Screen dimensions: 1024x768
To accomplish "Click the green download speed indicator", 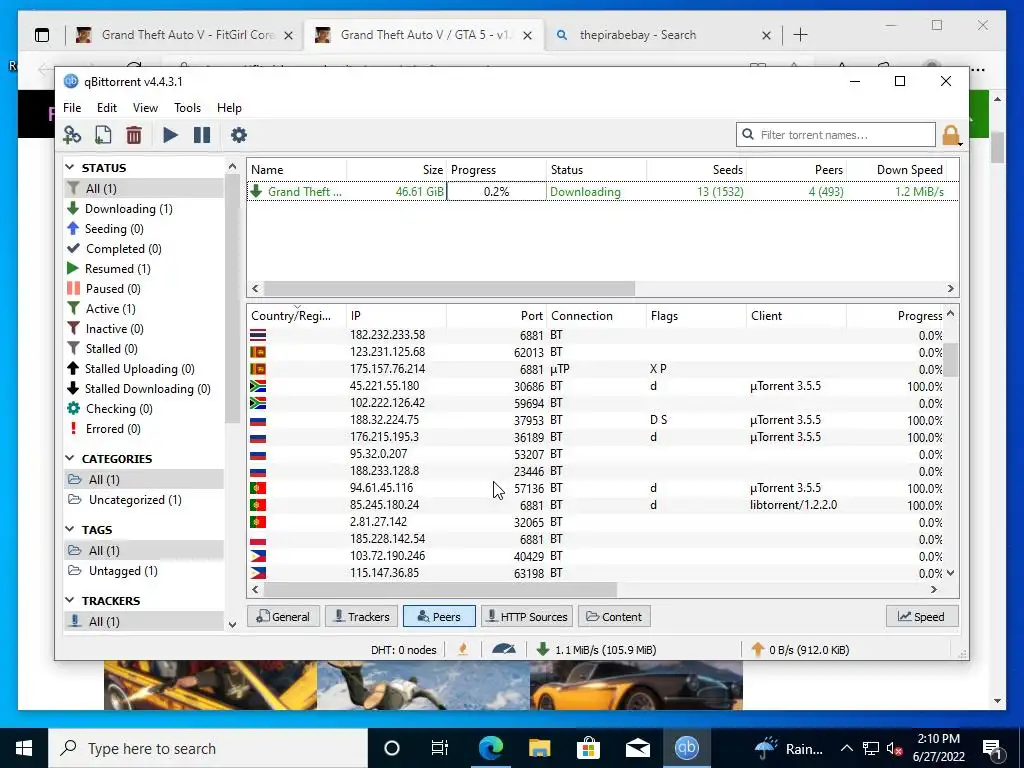I will click(596, 650).
